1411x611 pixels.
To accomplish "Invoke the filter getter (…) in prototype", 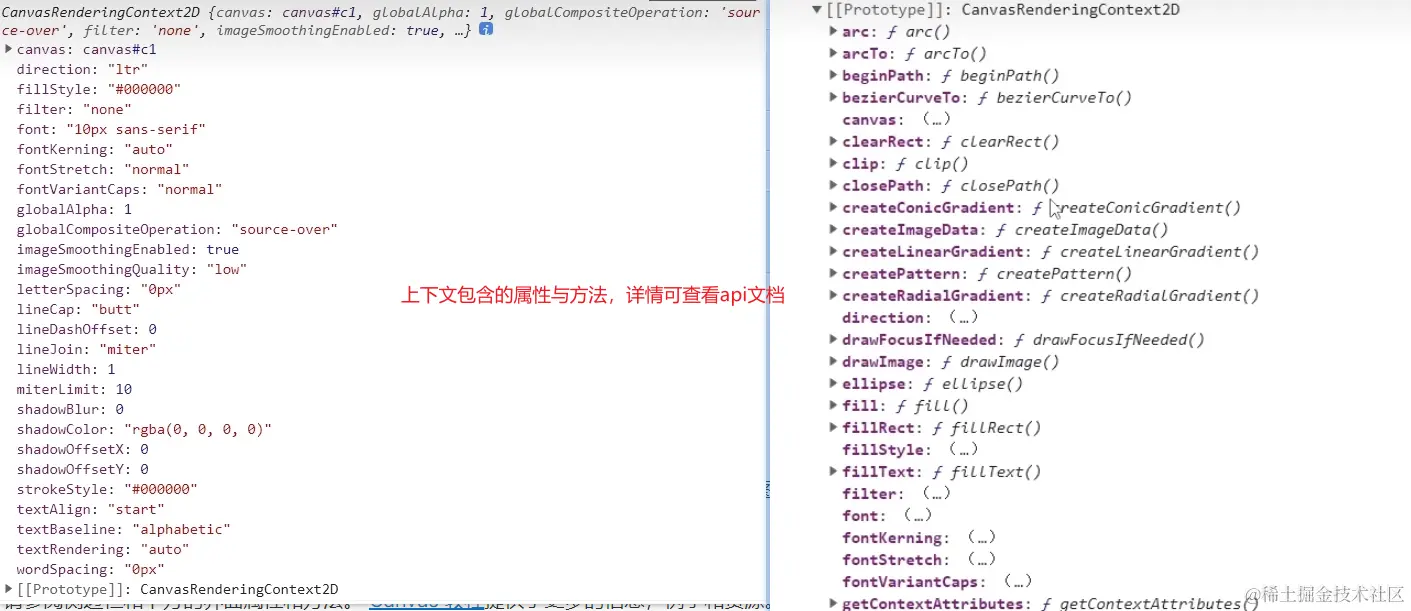I will (936, 494).
